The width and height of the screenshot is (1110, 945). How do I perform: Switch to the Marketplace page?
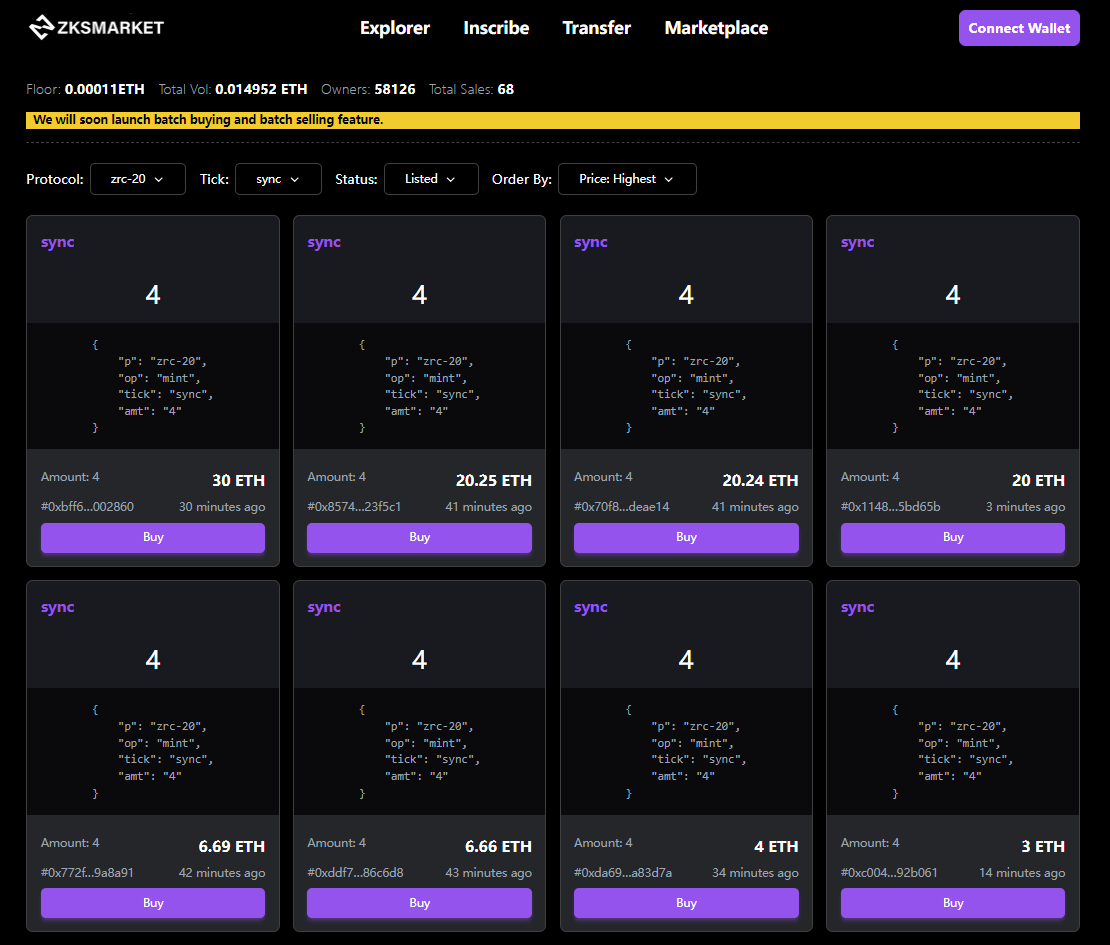tap(716, 28)
